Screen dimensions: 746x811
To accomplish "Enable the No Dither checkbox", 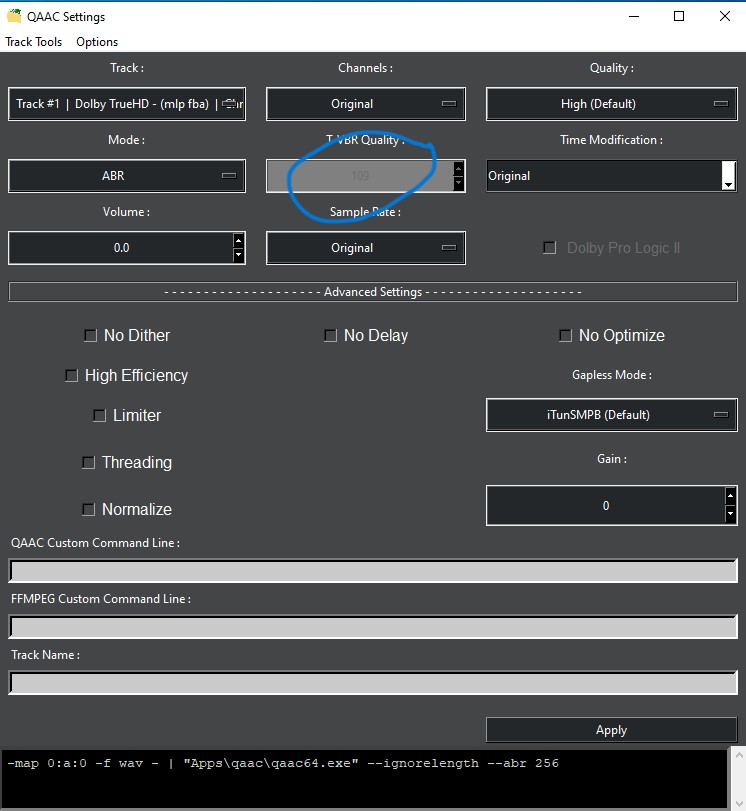I will [x=91, y=336].
